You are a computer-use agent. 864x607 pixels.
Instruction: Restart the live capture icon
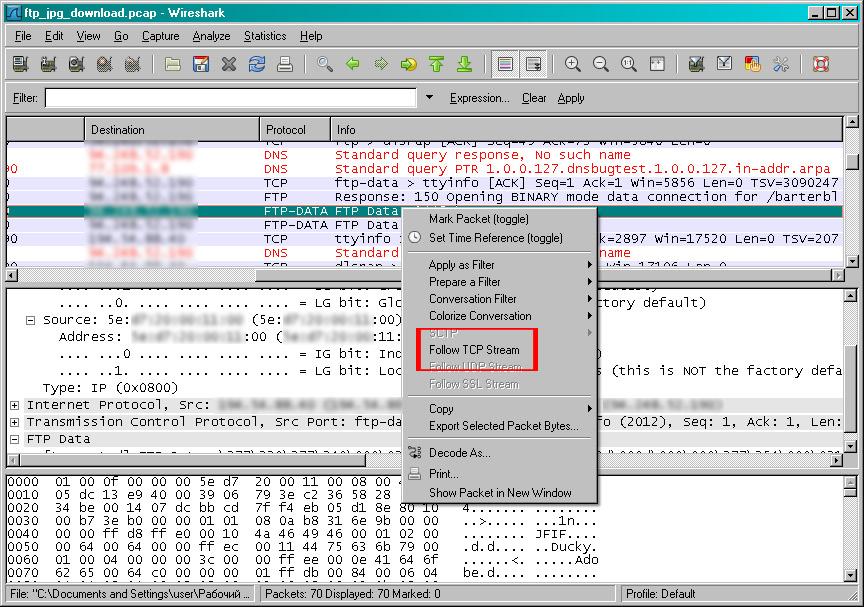[133, 64]
